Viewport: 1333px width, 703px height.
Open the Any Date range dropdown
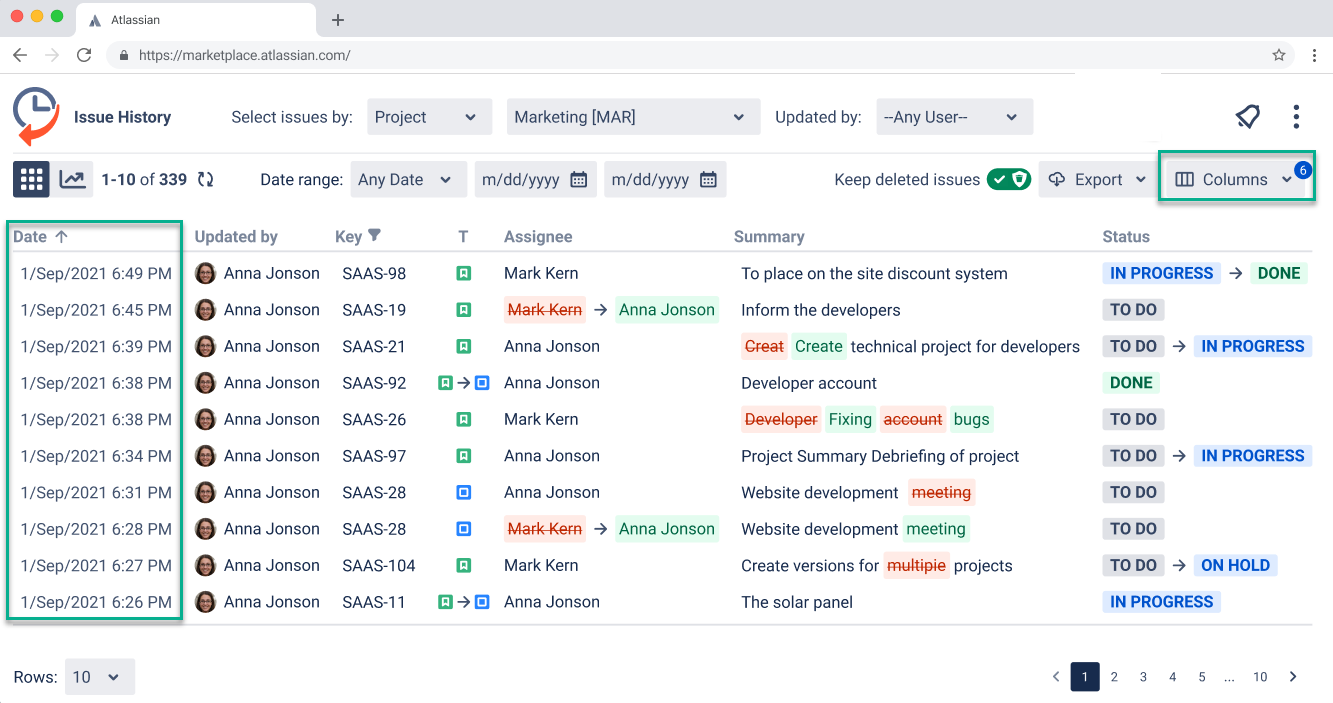tap(408, 180)
